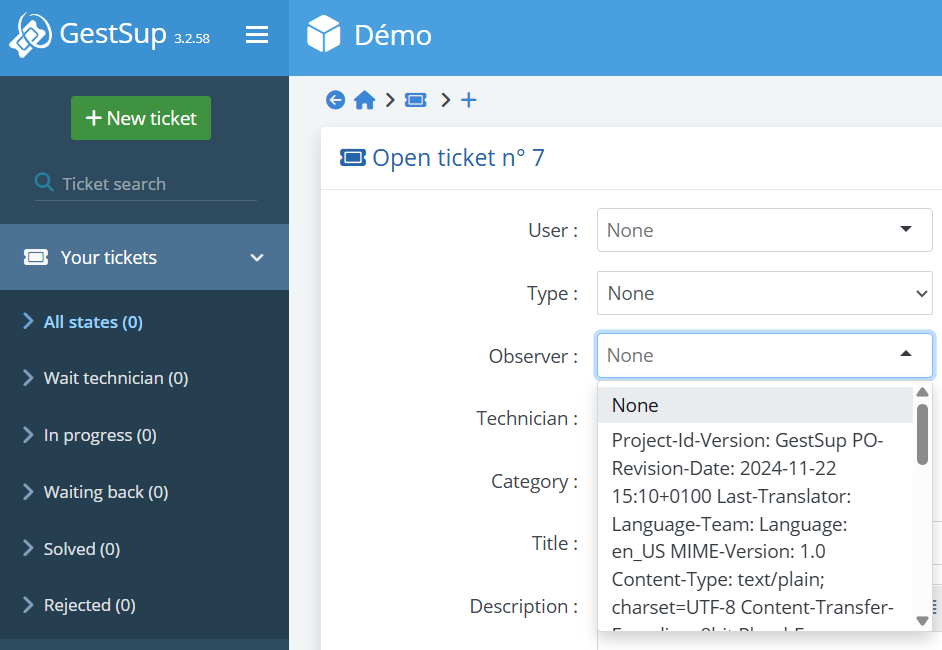Collapse the Your tickets section
Screen dimensions: 942x650
257,257
